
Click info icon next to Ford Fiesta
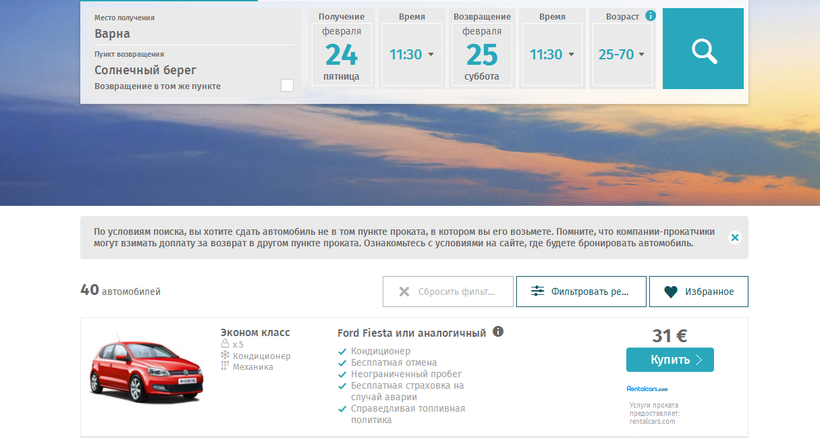498,332
